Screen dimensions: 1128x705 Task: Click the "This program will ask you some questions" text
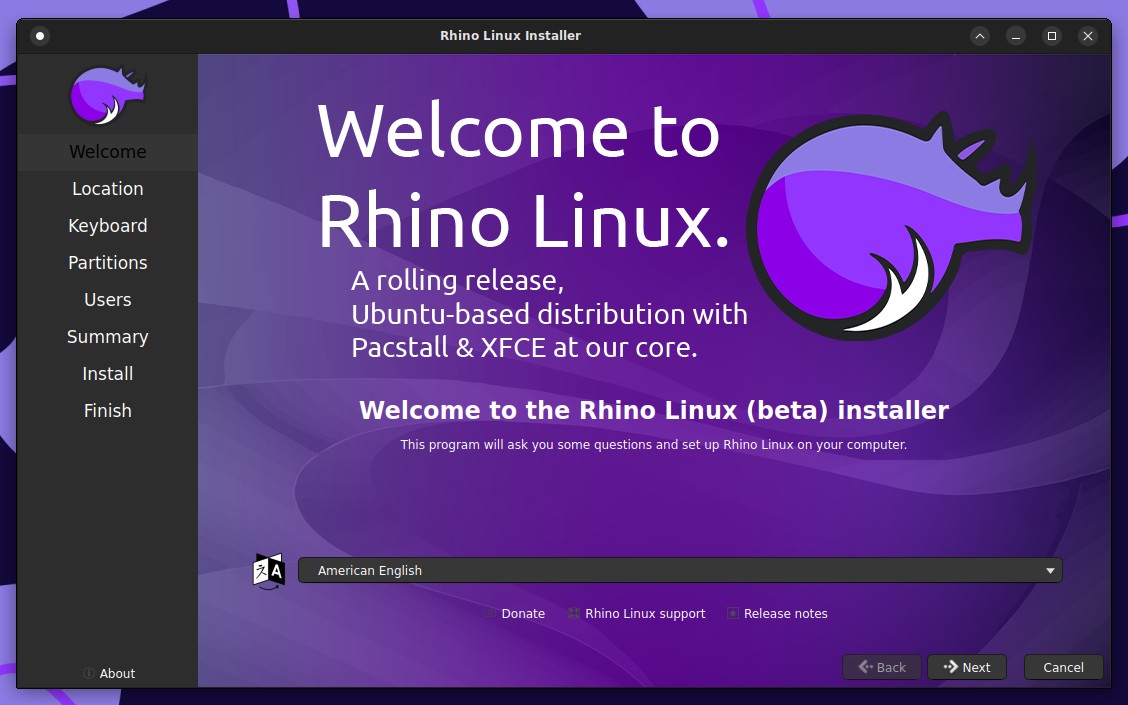coord(653,445)
